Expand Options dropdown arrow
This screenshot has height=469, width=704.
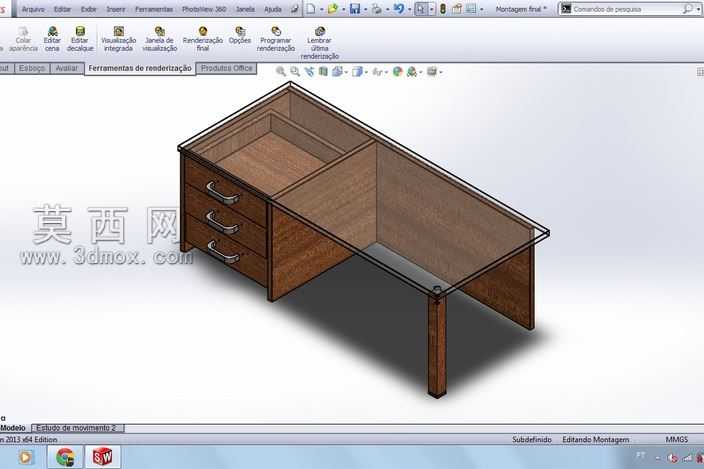click(x=482, y=9)
